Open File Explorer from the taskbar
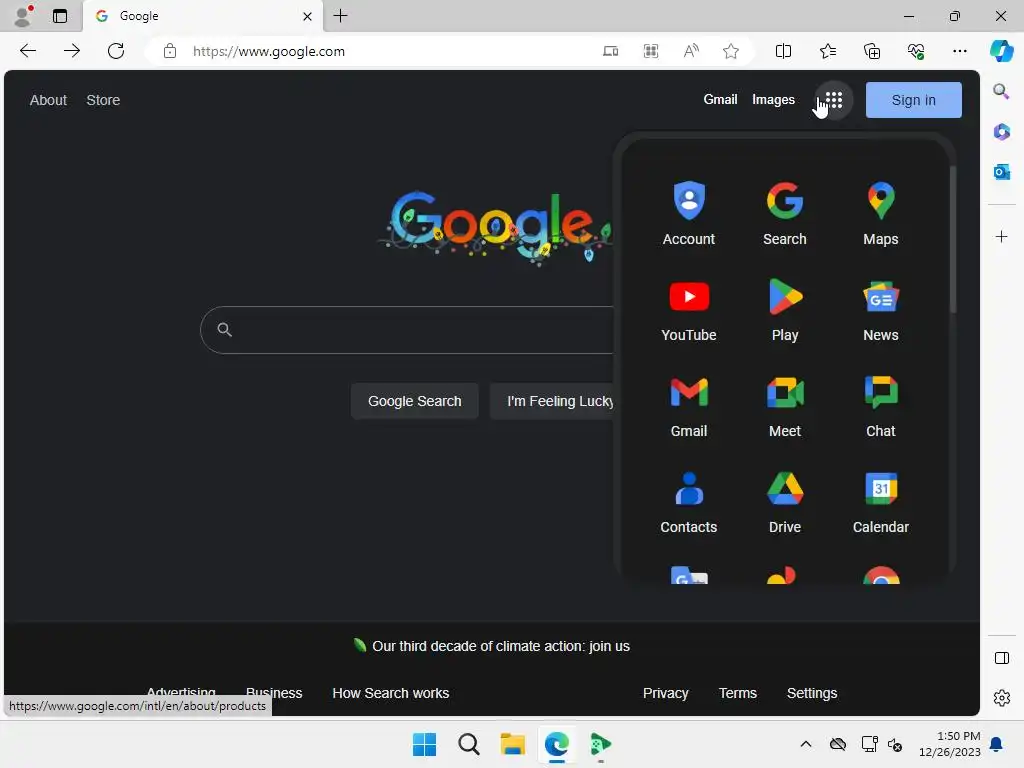 (x=513, y=744)
